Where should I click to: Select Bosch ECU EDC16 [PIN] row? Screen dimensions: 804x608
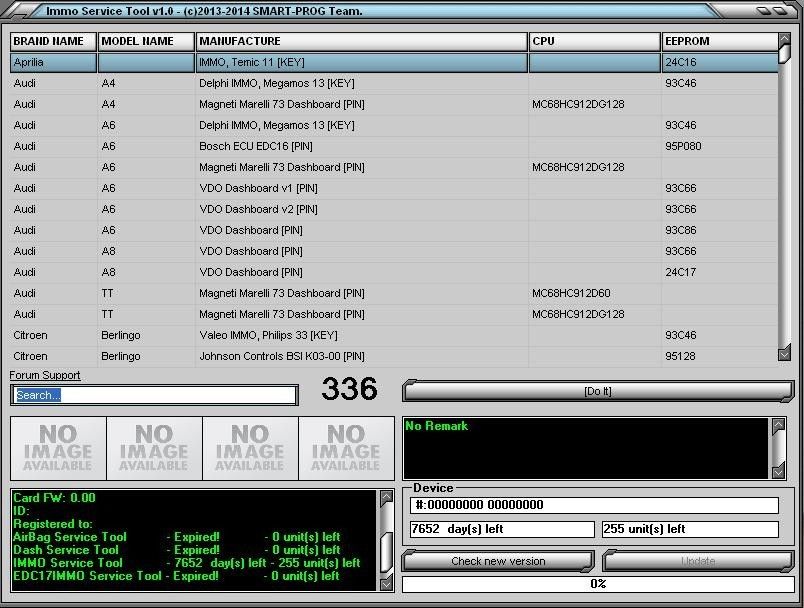click(x=394, y=147)
